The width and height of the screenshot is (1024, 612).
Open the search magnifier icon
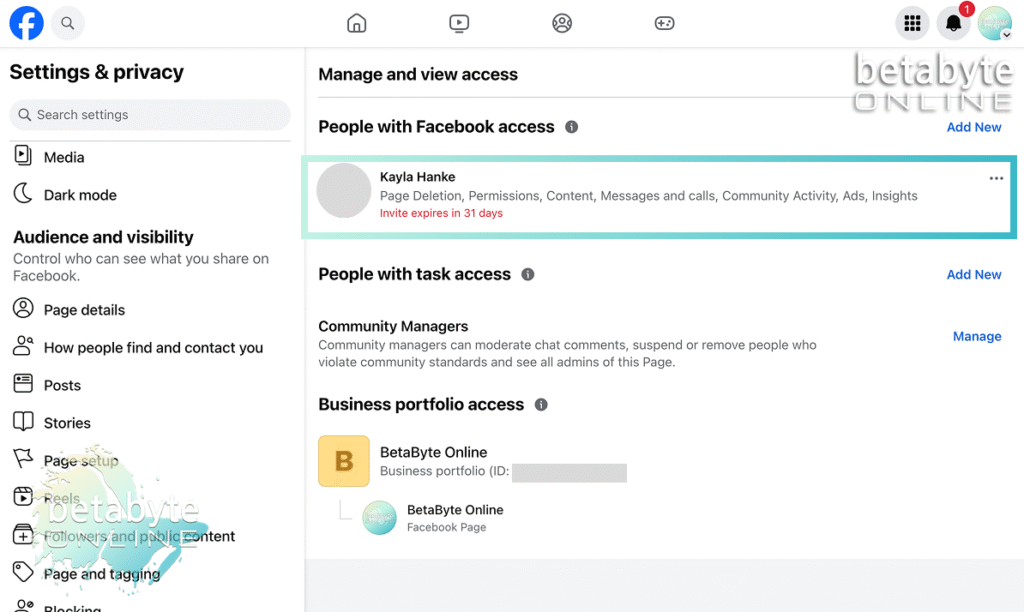(x=67, y=23)
